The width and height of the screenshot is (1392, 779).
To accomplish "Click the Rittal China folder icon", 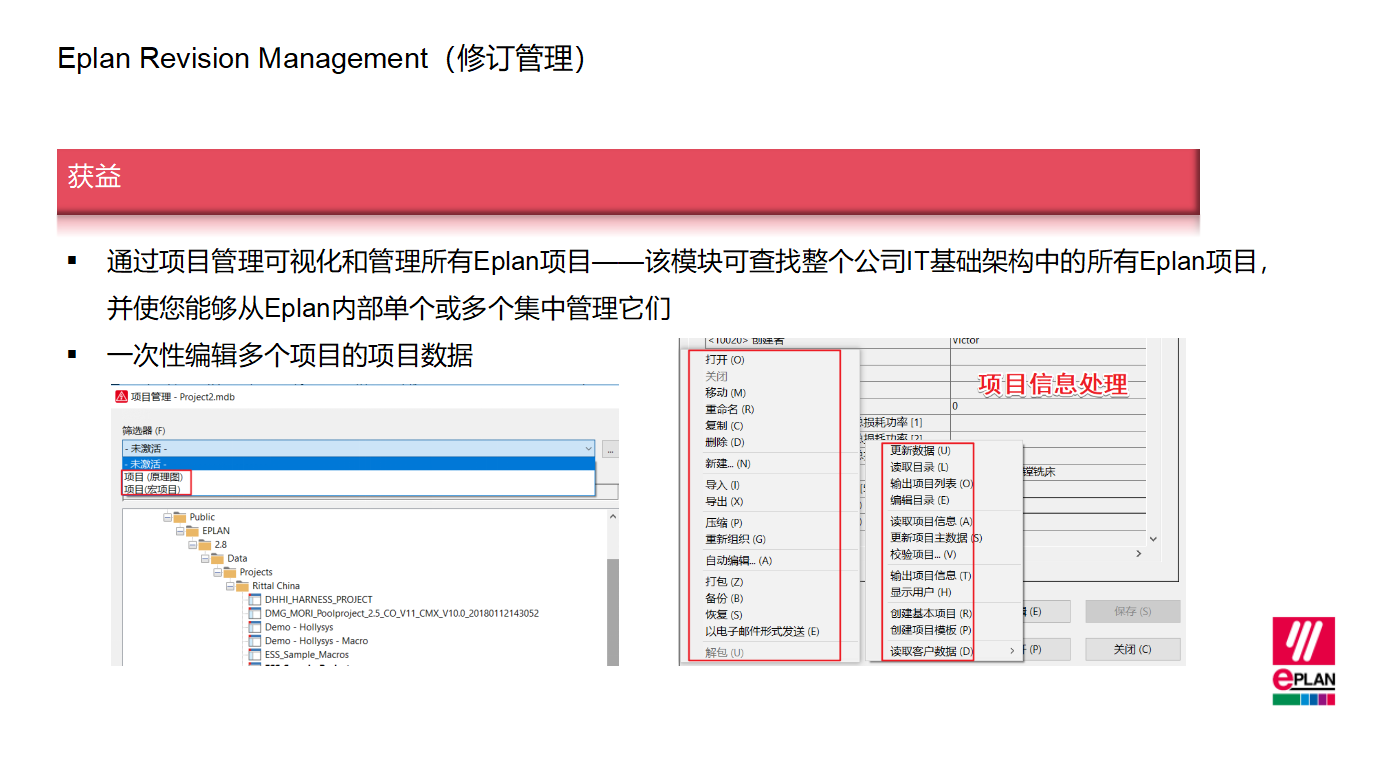I will (x=243, y=586).
